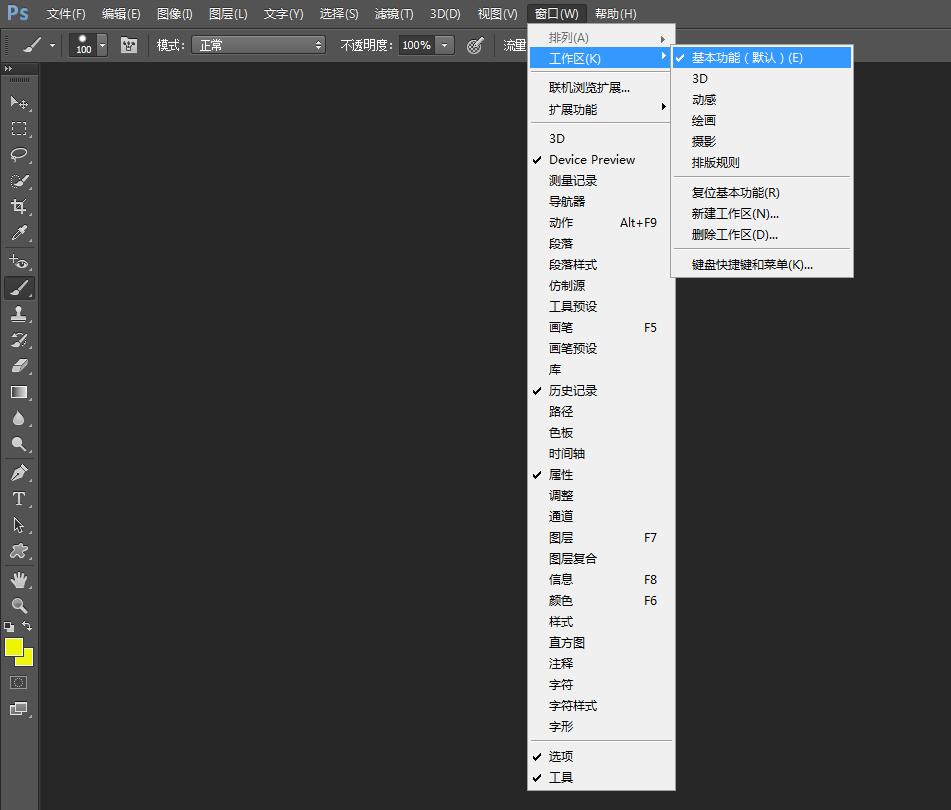Select the Gradient tool

(18, 392)
